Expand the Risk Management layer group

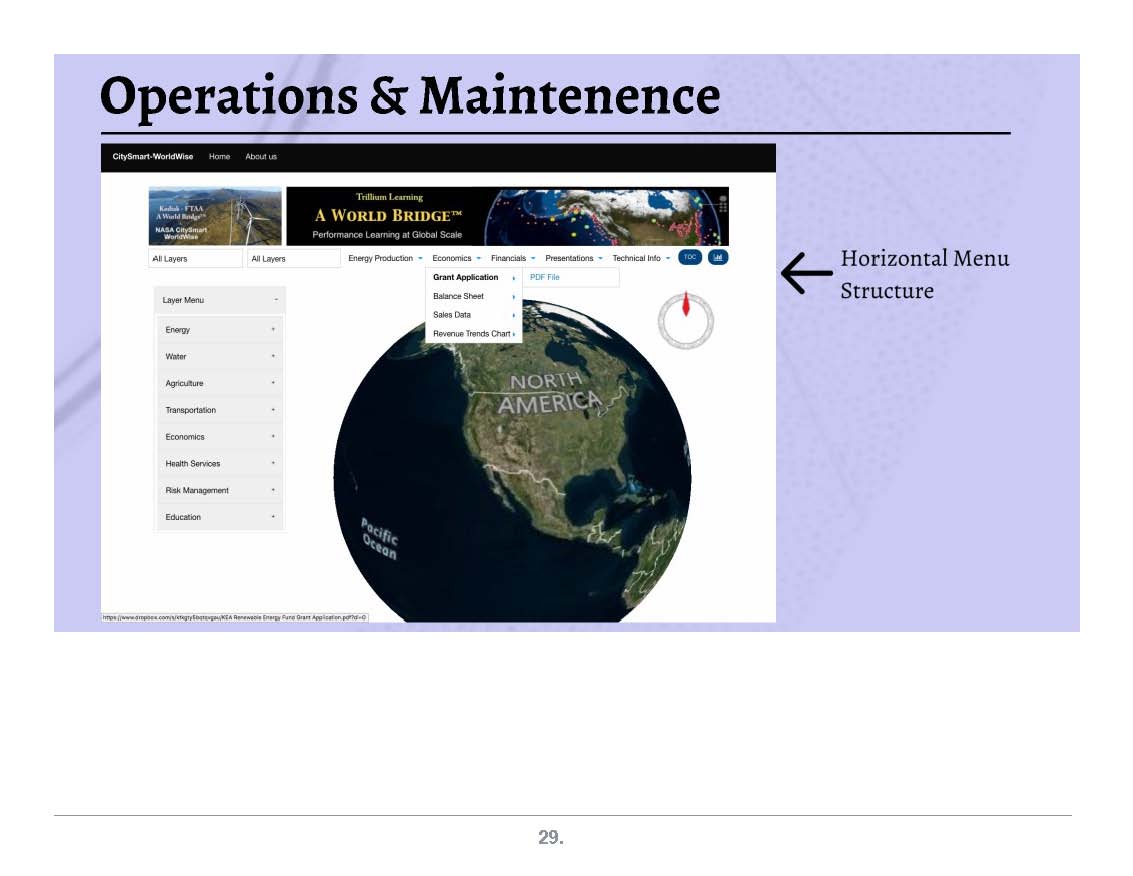220,491
